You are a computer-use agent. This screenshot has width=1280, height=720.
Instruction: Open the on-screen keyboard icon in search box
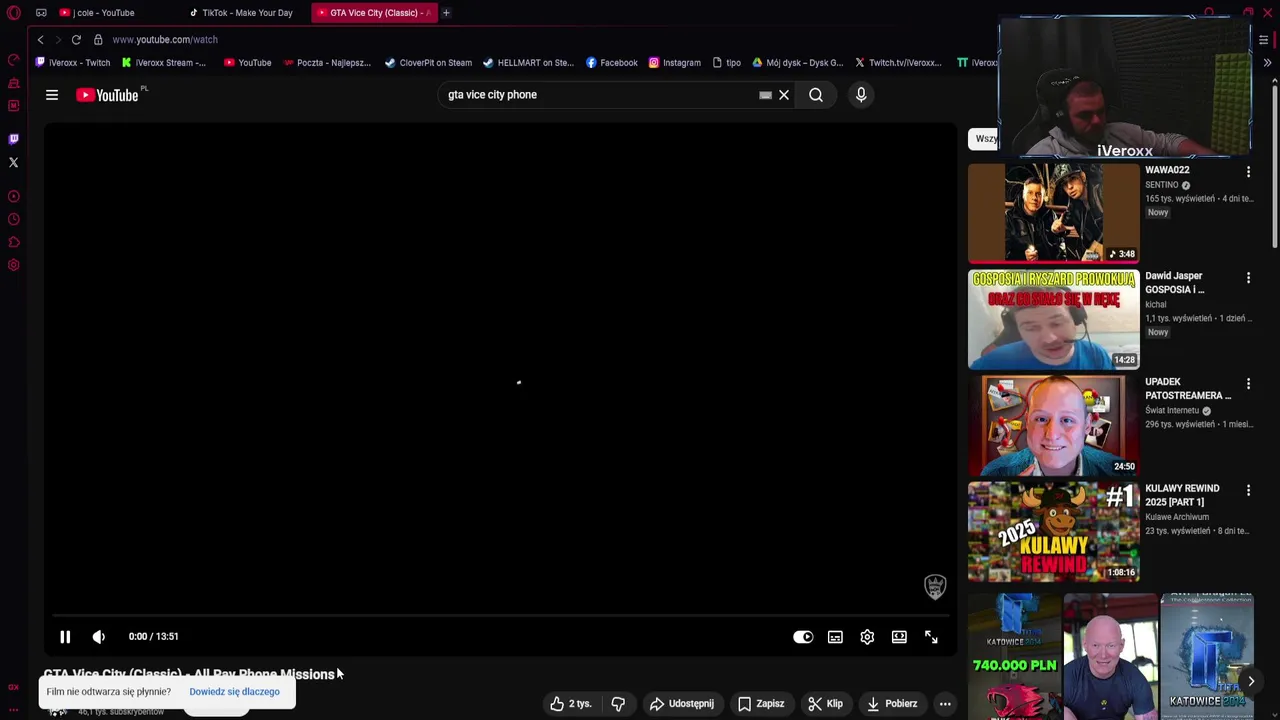point(765,95)
